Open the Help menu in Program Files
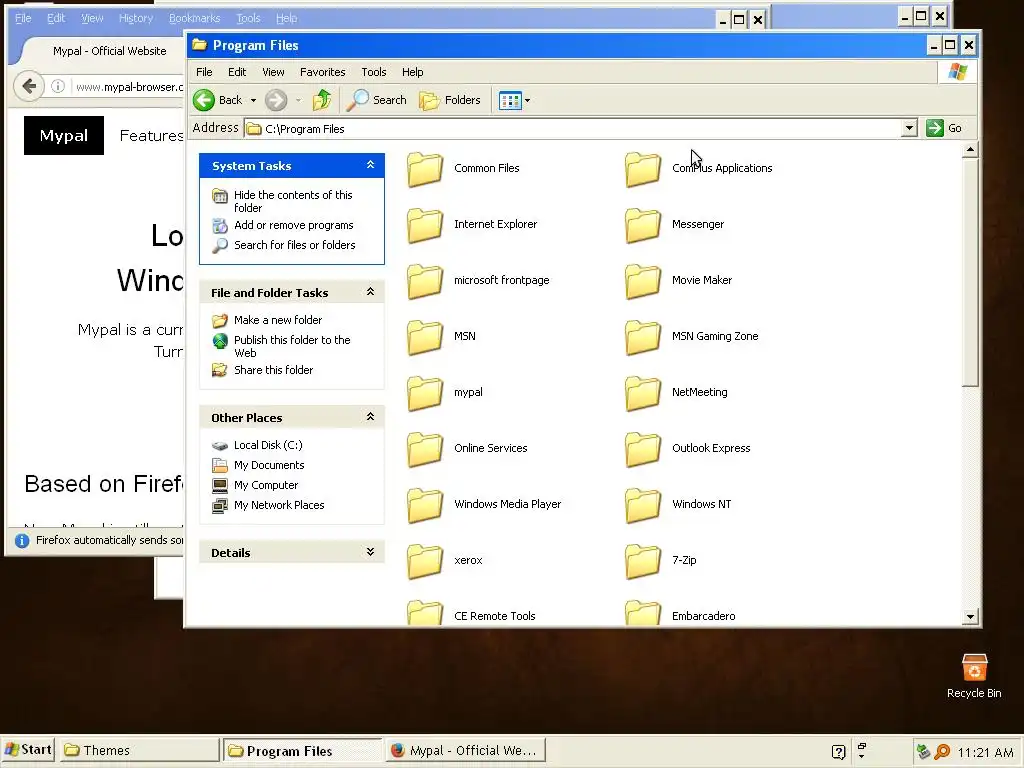Image resolution: width=1024 pixels, height=768 pixels. coord(412,72)
